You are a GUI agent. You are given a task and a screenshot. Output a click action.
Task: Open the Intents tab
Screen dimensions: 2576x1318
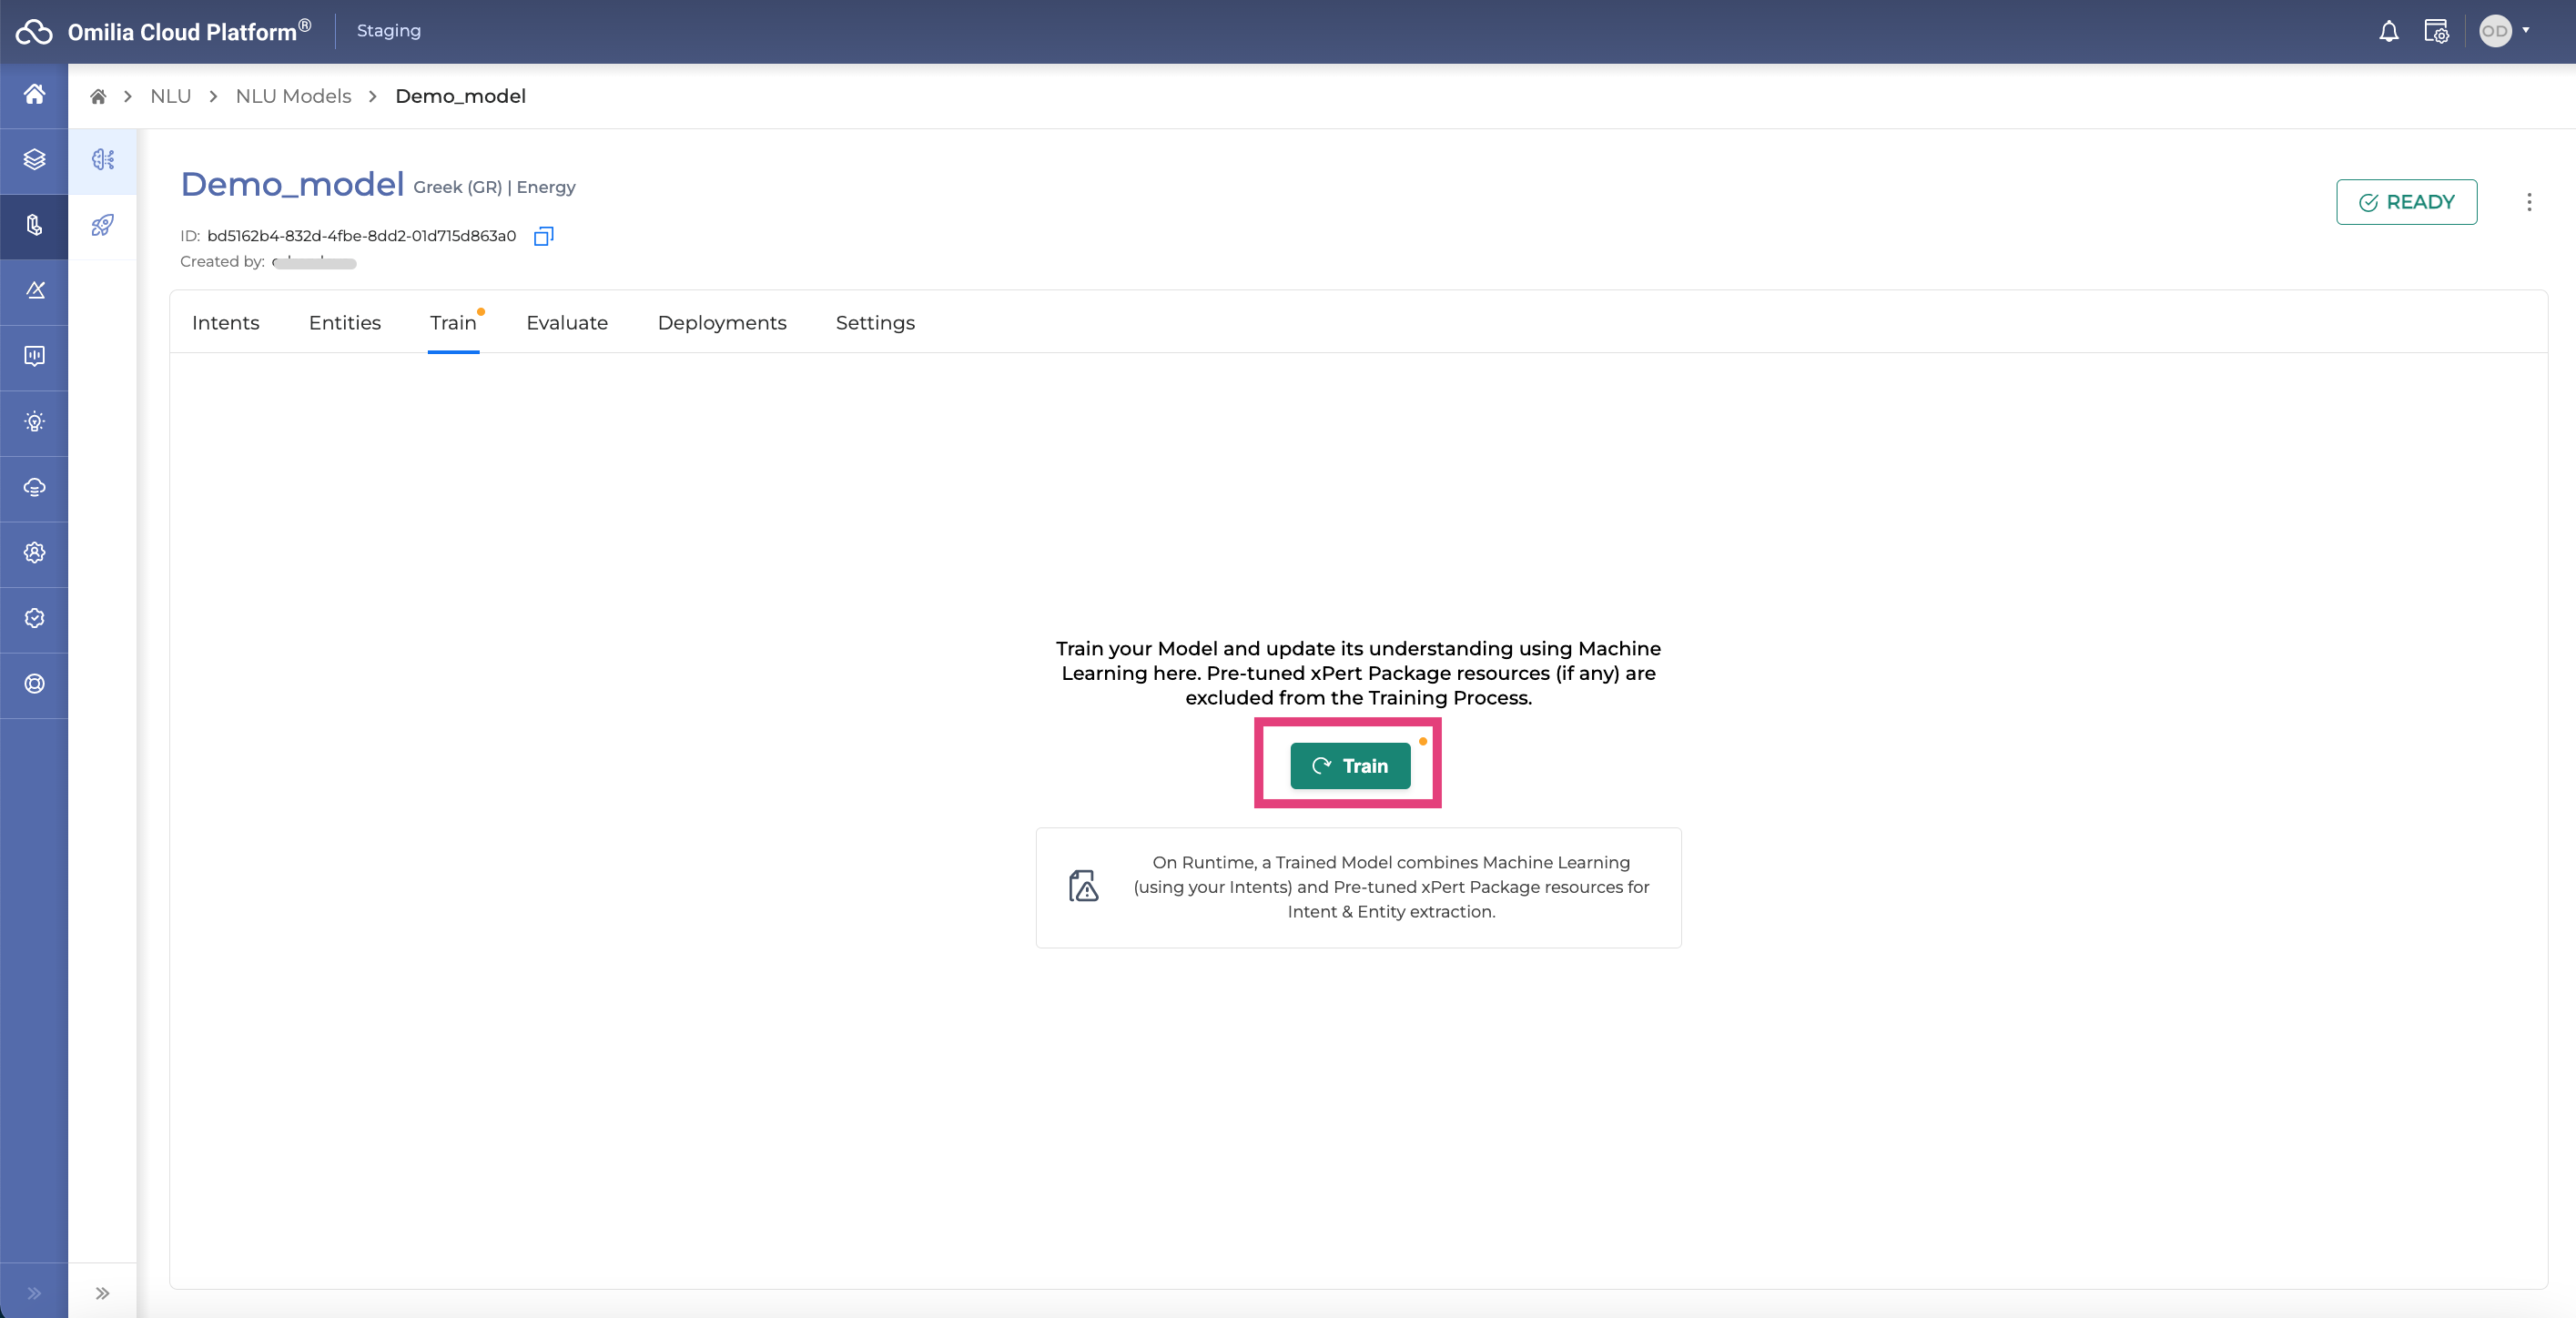[225, 323]
